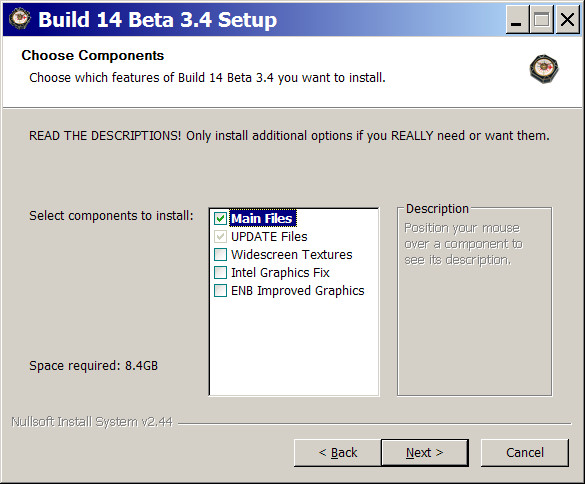Viewport: 585px width, 484px height.
Task: Uncheck the Main Files checkbox
Action: [220, 218]
